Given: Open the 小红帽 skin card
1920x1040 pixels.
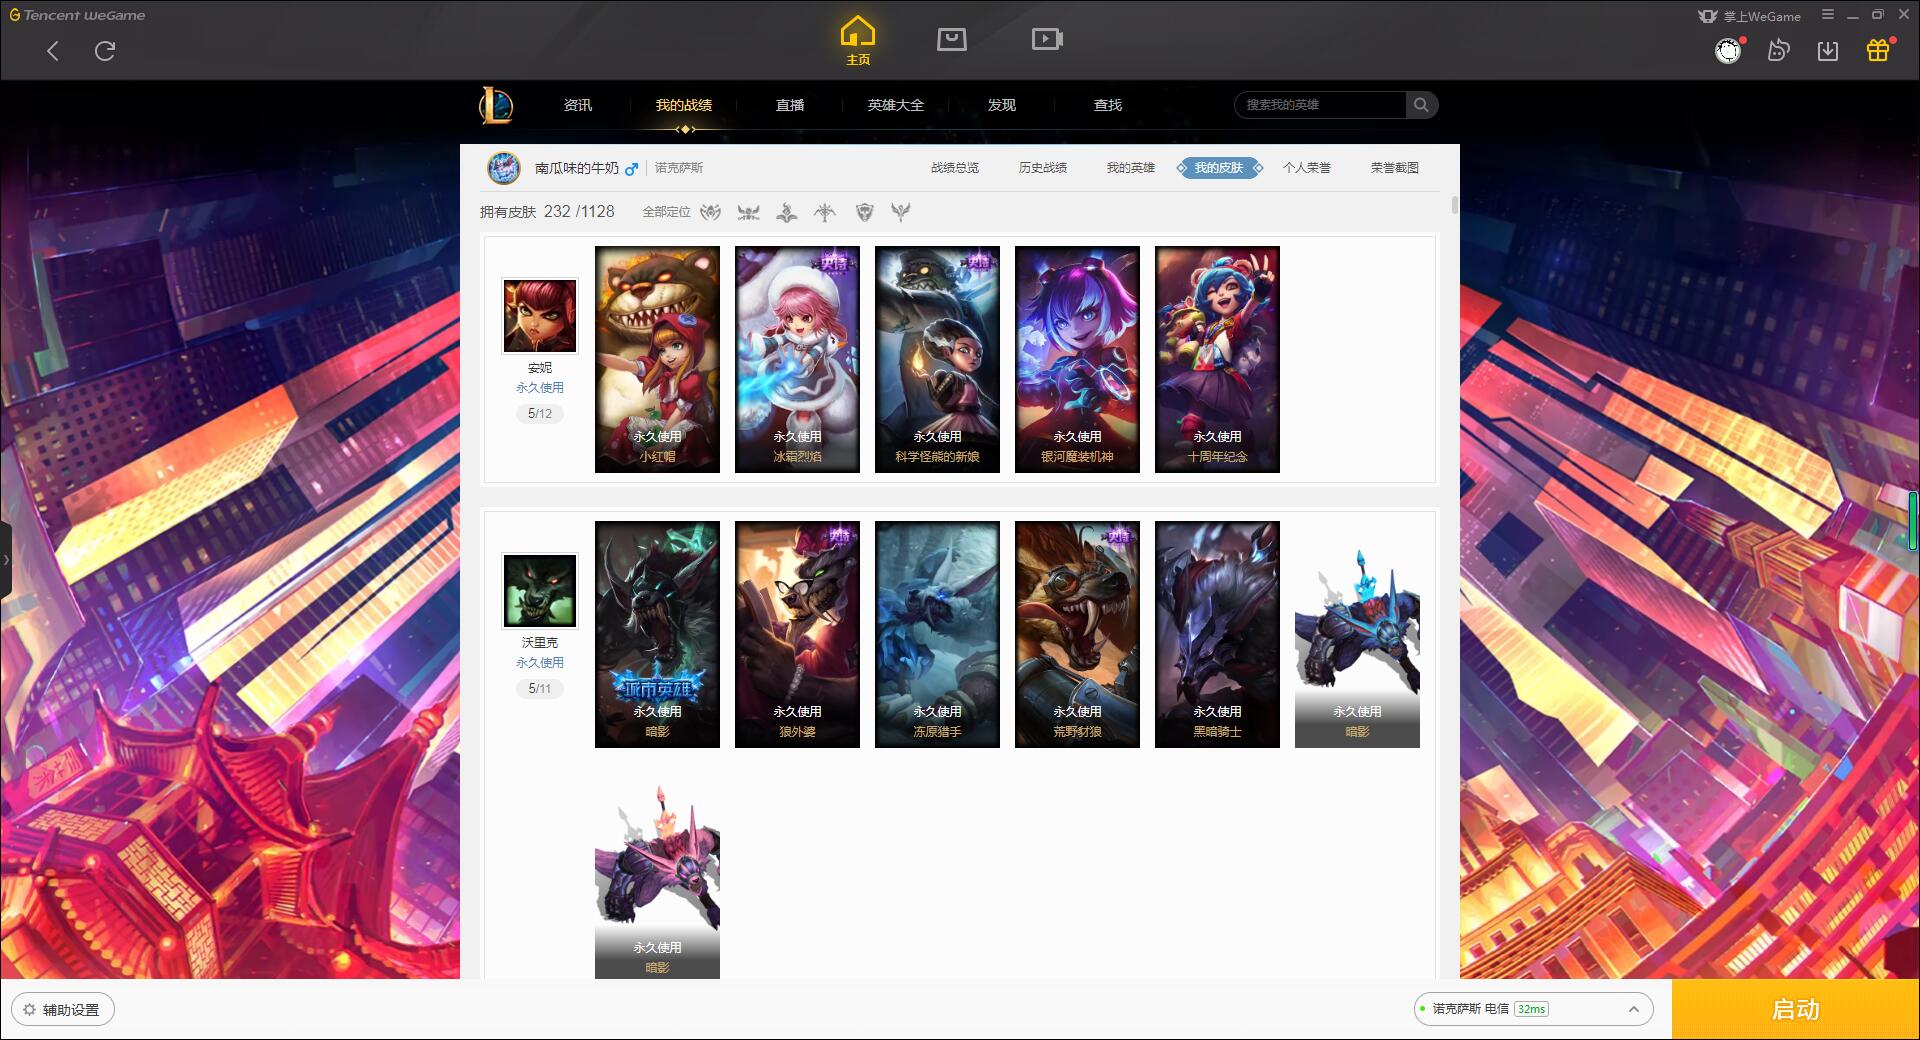Looking at the screenshot, I should 657,360.
